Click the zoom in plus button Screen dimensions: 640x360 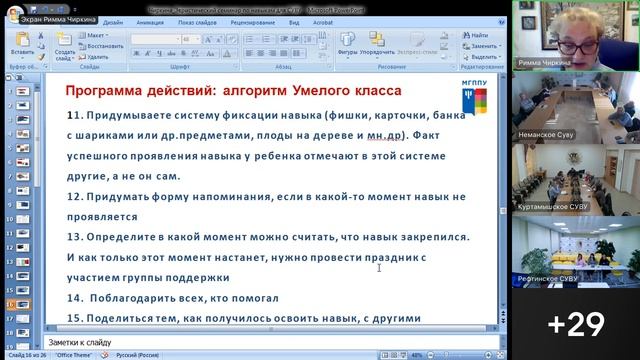[488, 355]
